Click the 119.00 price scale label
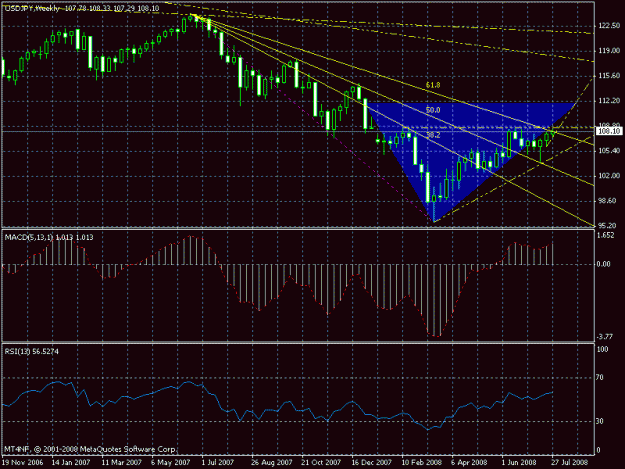The image size is (625, 469). coord(609,51)
